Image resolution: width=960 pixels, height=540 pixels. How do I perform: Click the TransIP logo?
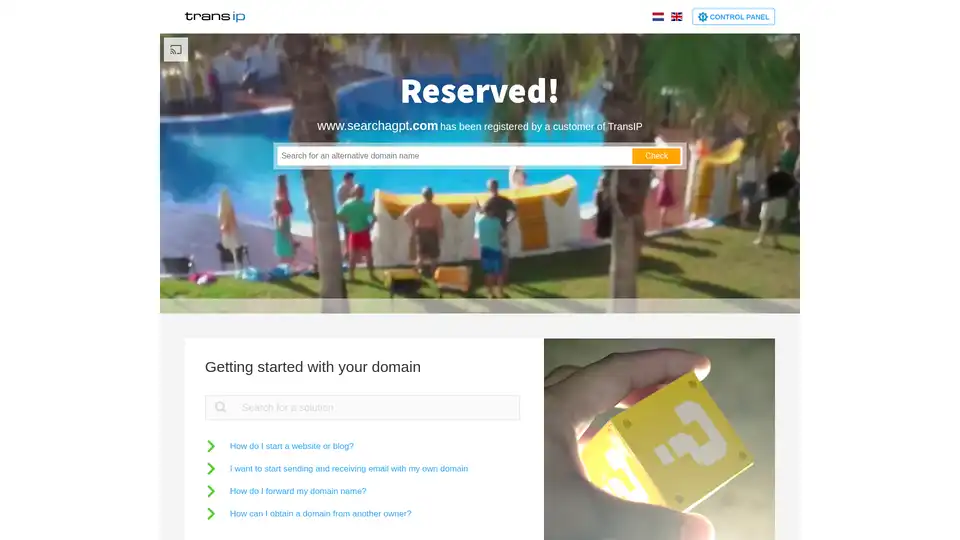coord(215,17)
